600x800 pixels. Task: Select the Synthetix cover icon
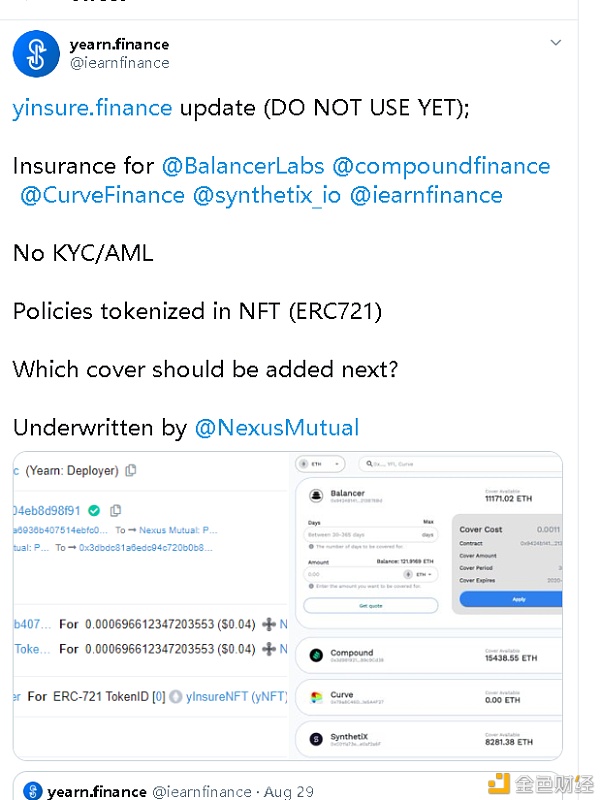[x=316, y=739]
